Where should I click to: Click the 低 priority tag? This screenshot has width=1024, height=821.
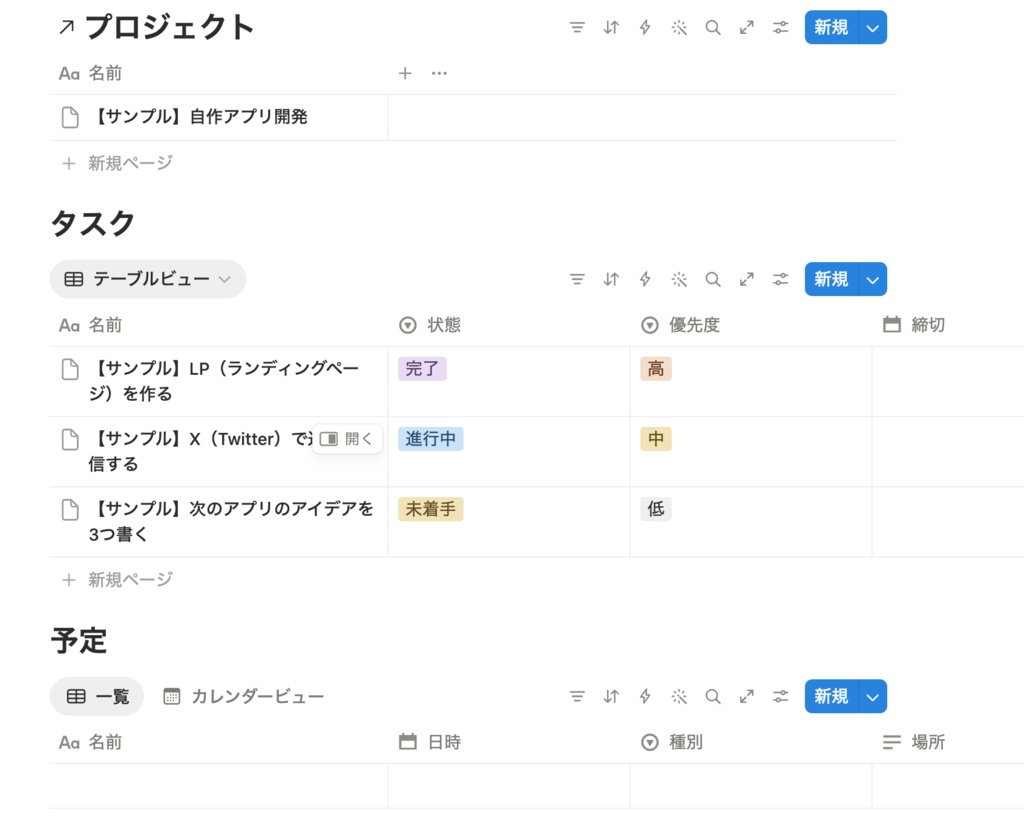tap(656, 509)
